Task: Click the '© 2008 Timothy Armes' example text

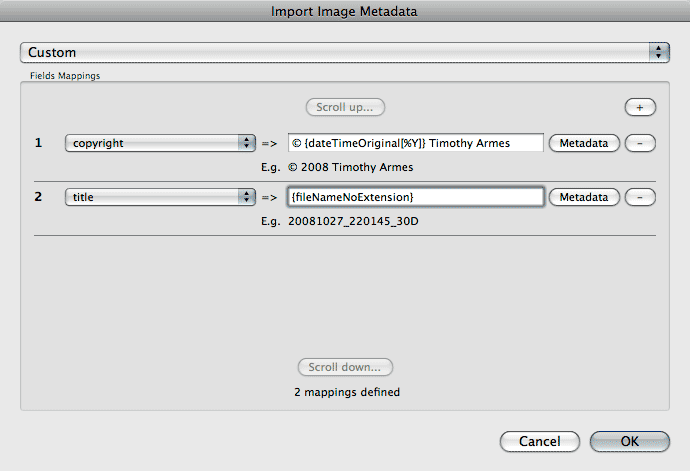Action: [x=350, y=167]
